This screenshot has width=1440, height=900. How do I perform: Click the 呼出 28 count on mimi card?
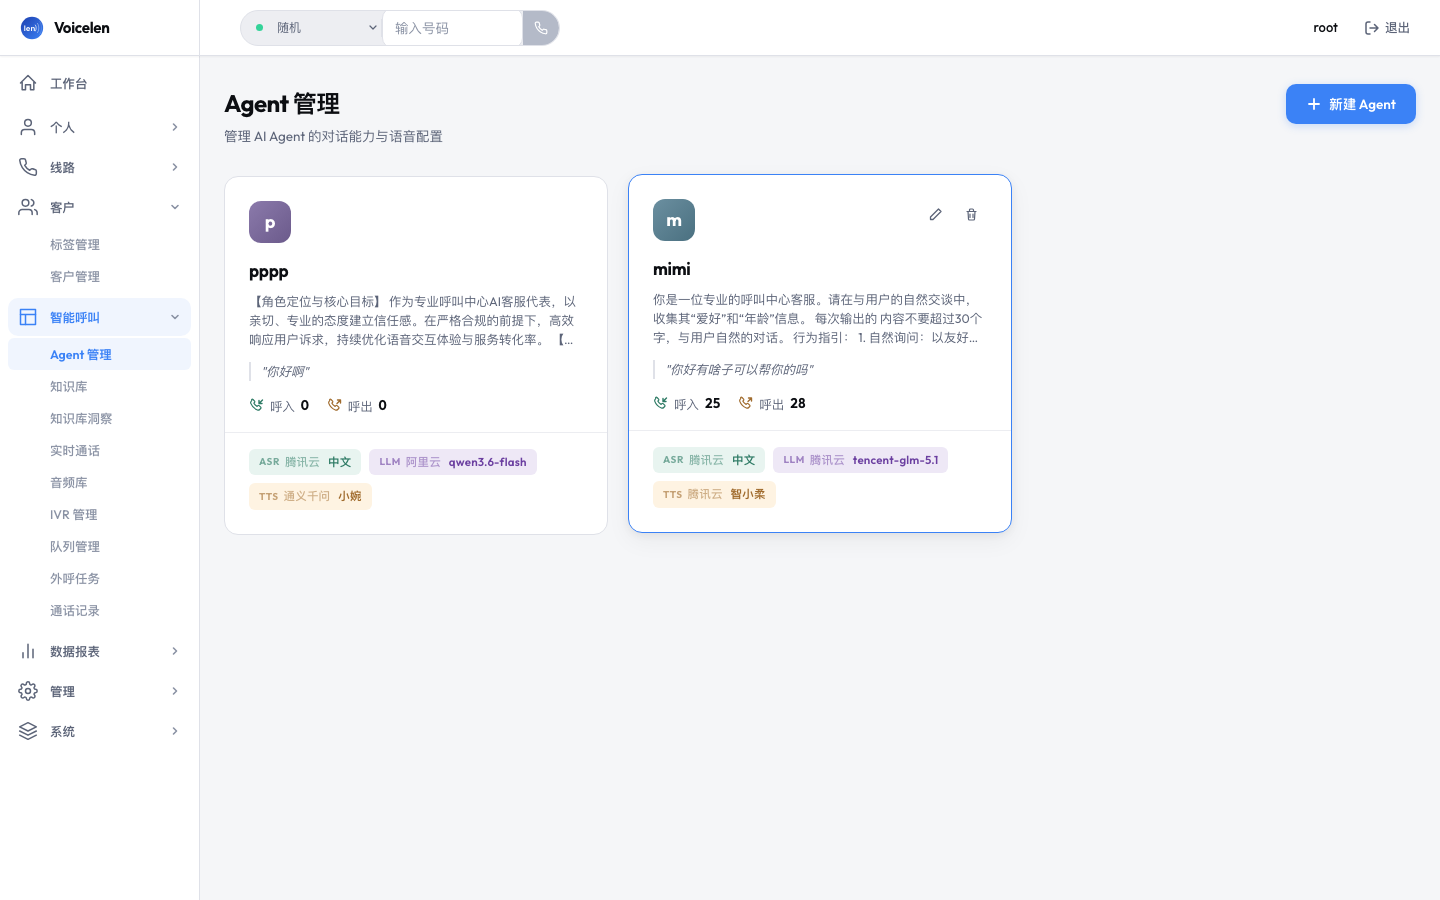click(772, 403)
